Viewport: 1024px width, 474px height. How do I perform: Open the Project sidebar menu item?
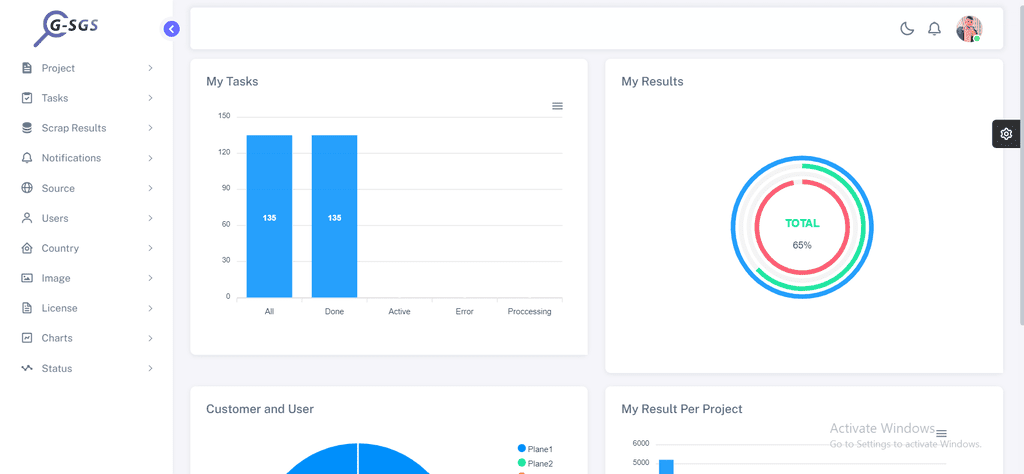pyautogui.click(x=87, y=68)
